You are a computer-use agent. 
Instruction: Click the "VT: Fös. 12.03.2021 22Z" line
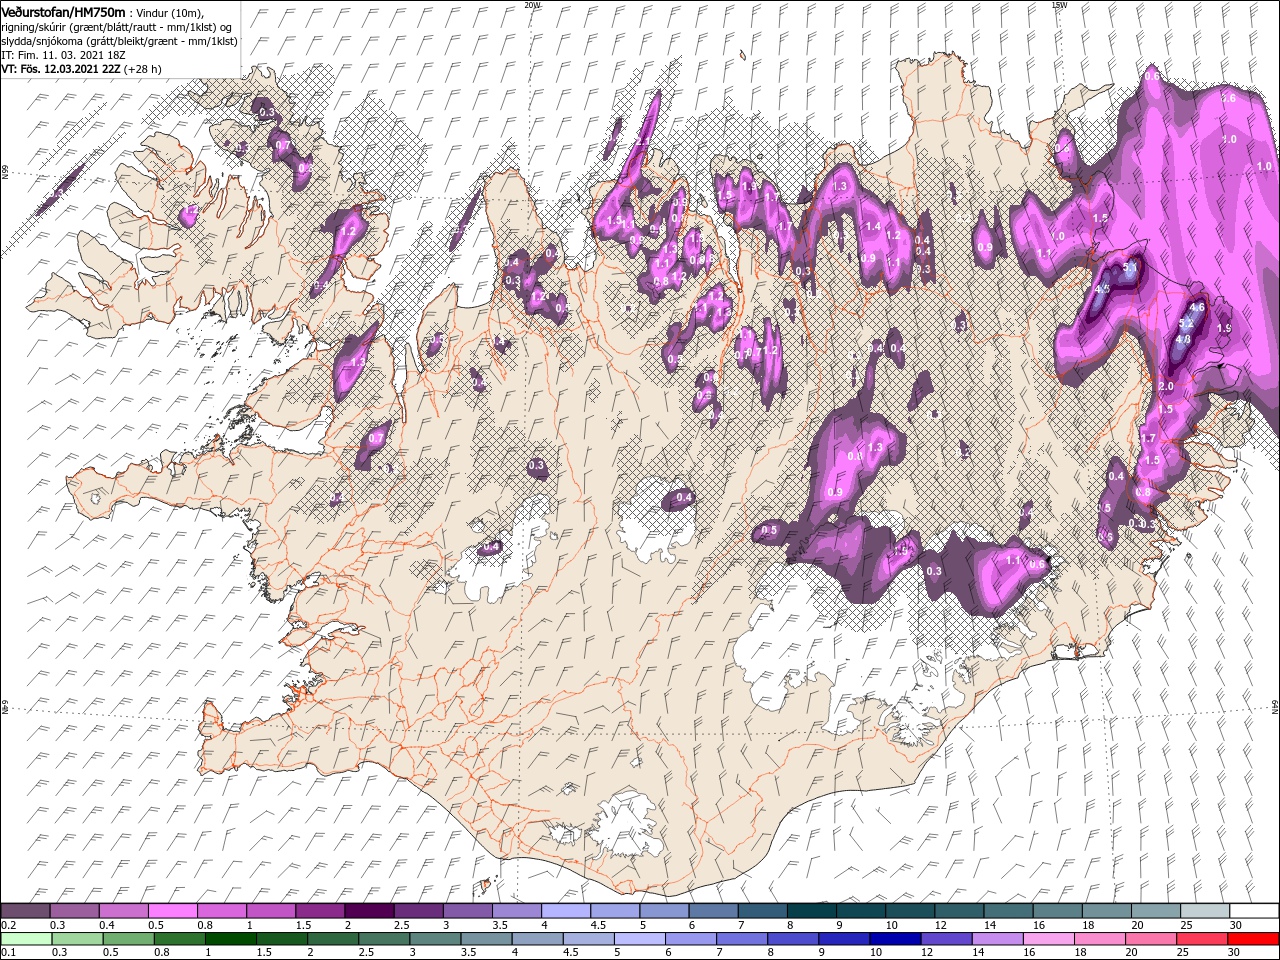coord(82,69)
